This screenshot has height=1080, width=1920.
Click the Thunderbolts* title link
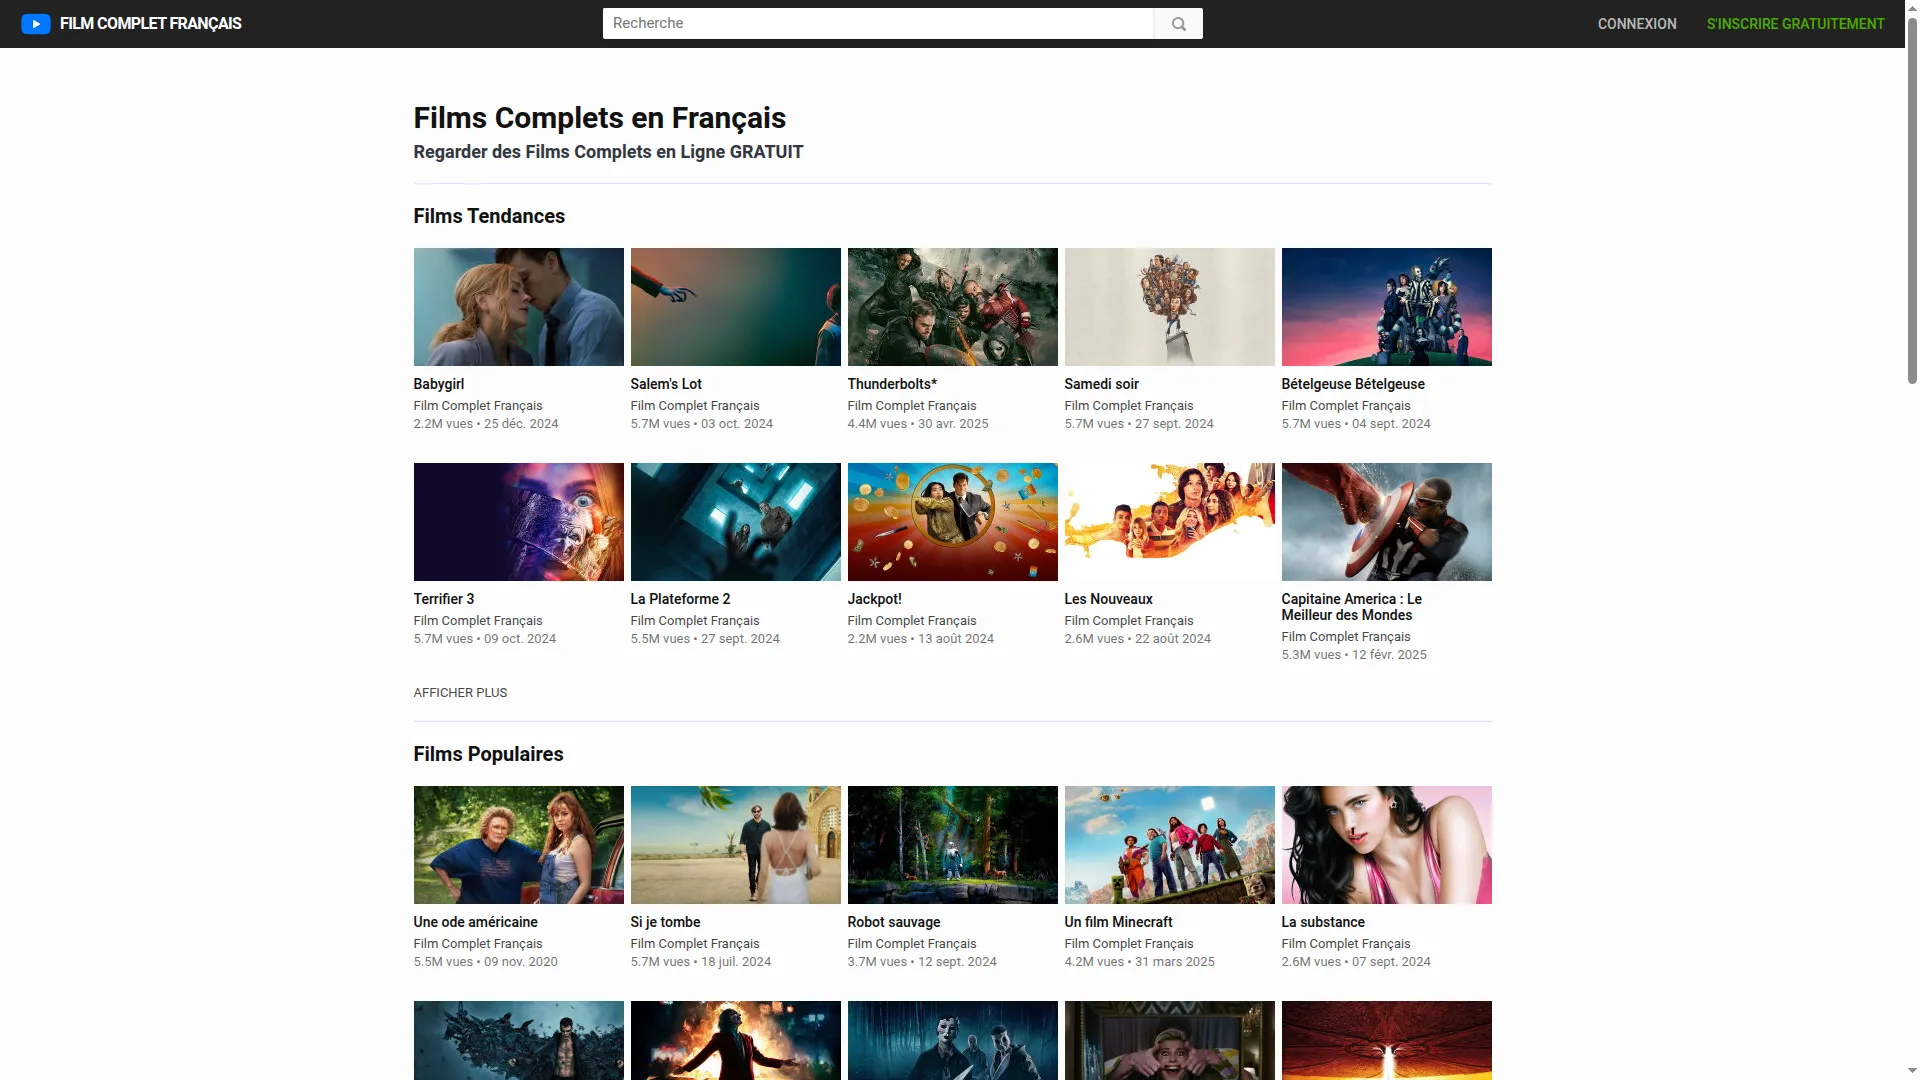[x=892, y=384]
